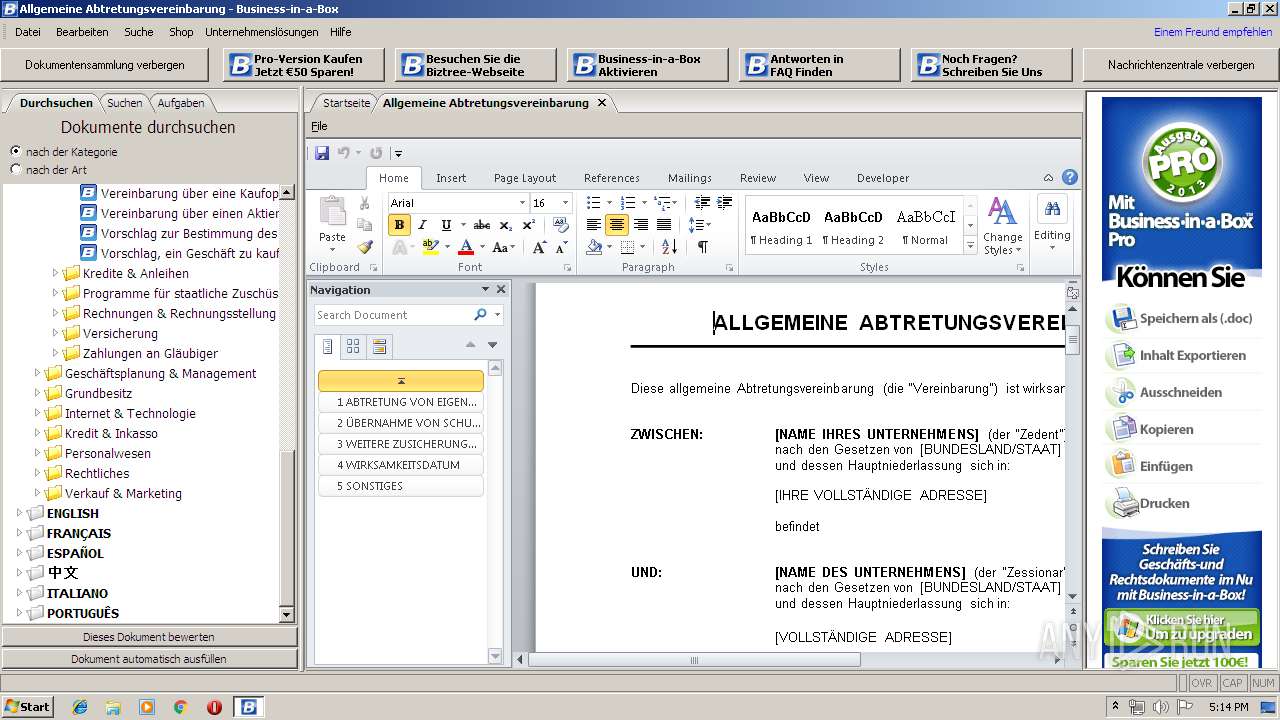Open the References ribbon tab
This screenshot has height=720, width=1280.
[612, 178]
